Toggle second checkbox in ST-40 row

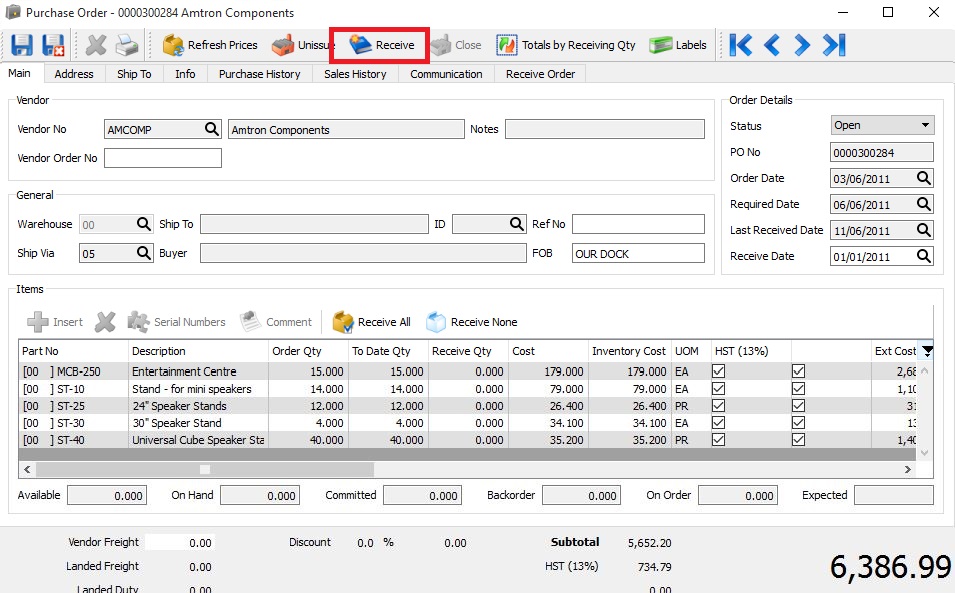[x=798, y=440]
